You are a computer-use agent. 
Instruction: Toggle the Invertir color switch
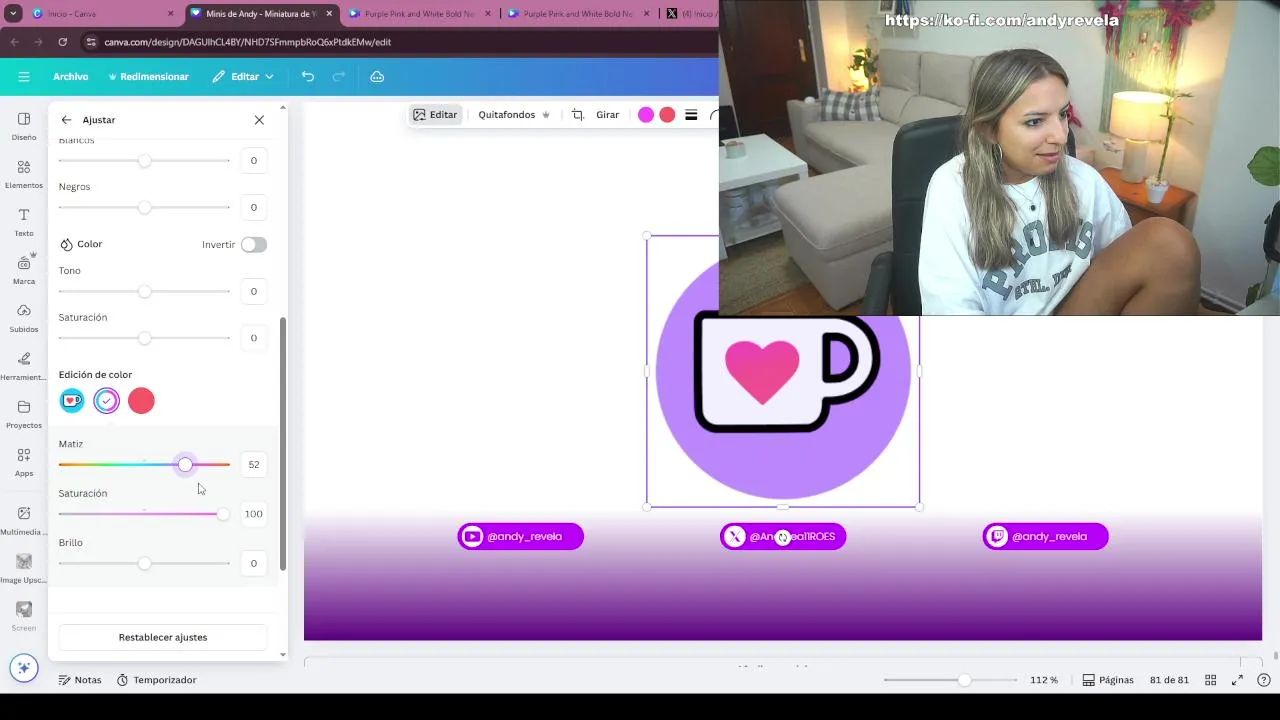point(253,245)
